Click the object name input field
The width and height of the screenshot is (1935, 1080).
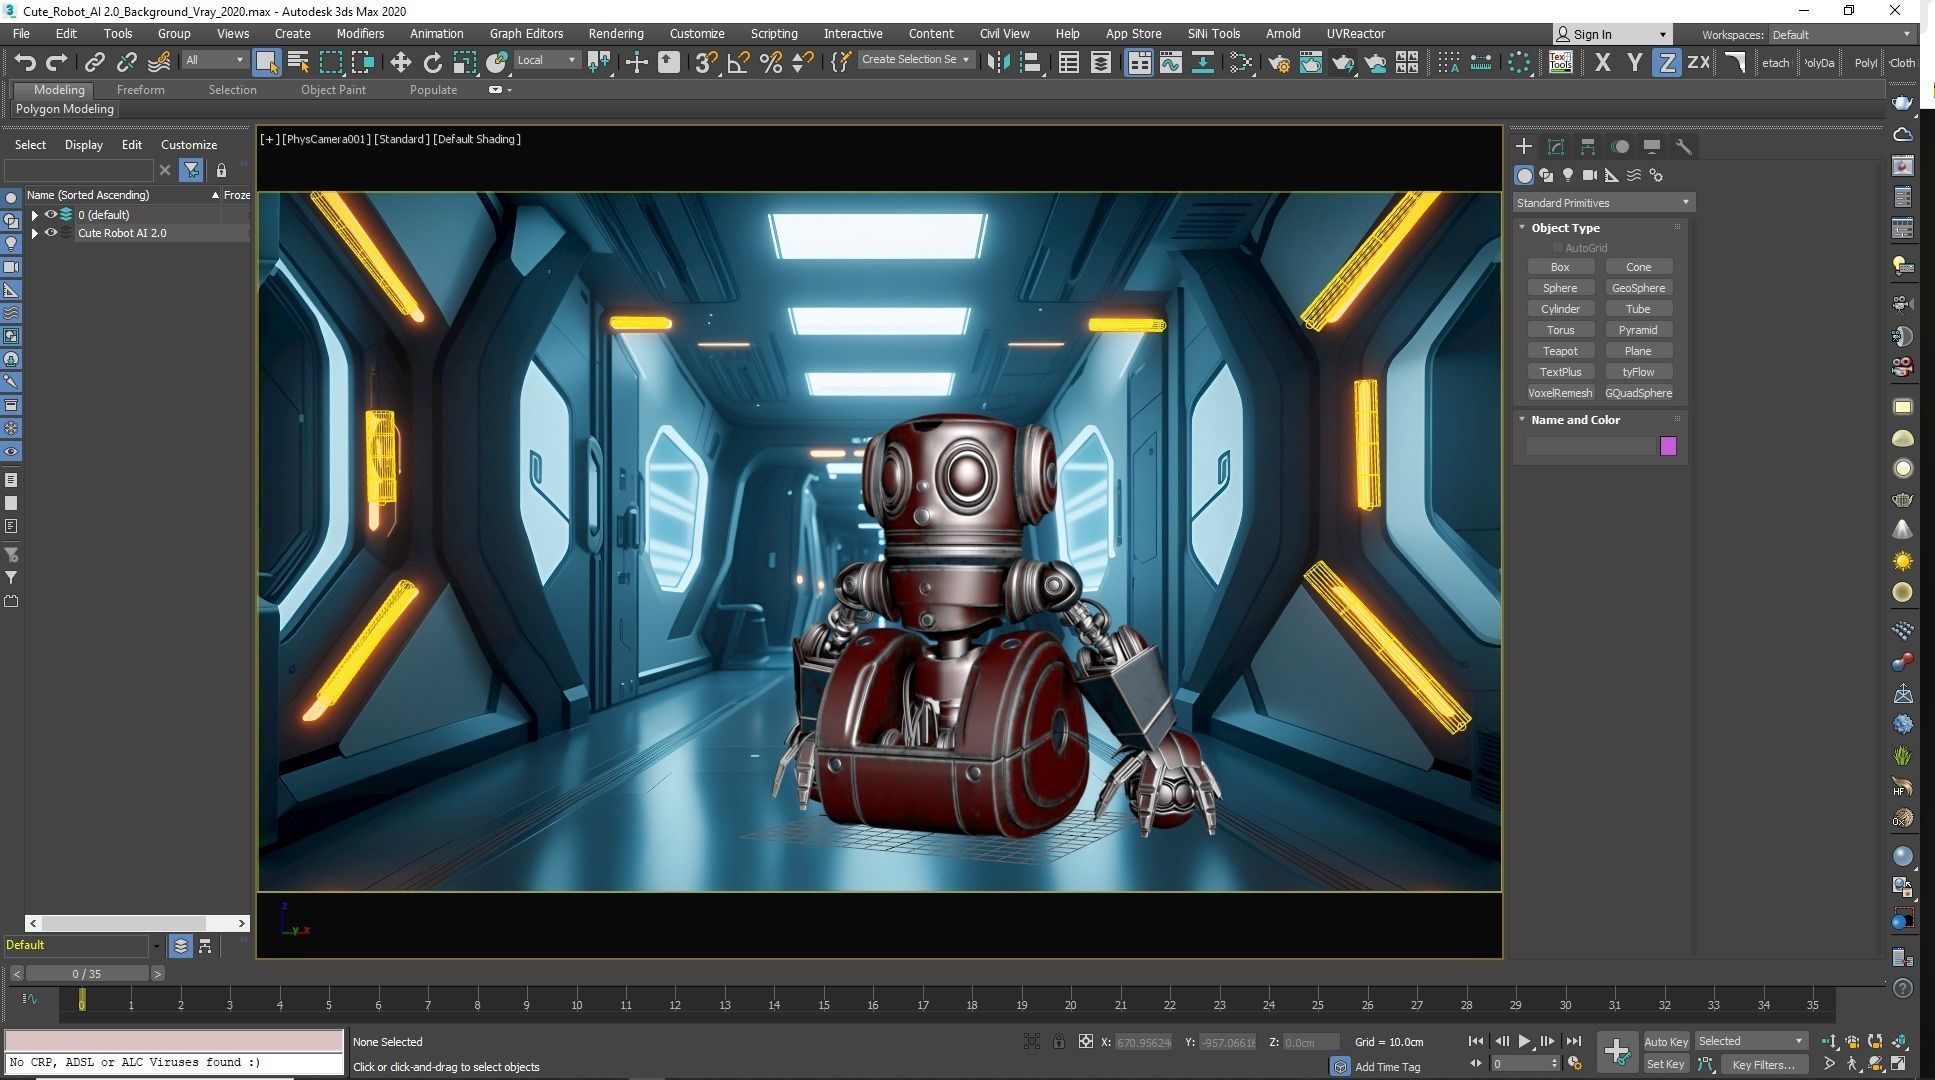coord(1590,447)
